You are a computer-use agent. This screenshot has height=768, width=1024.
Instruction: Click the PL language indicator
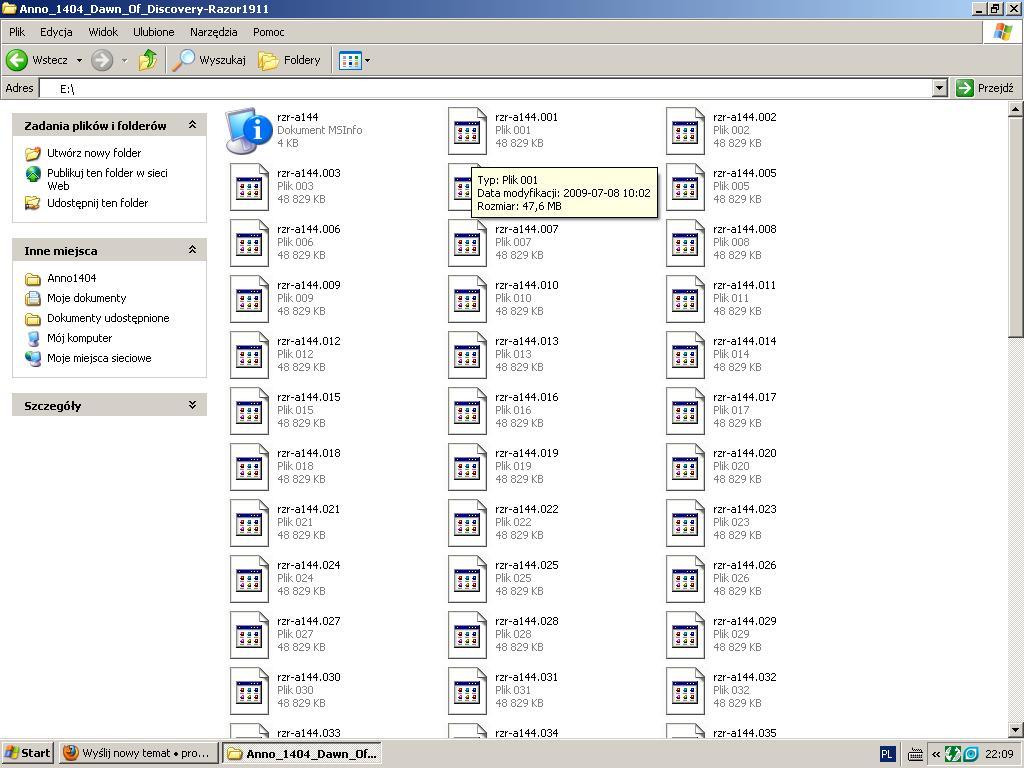(x=887, y=754)
